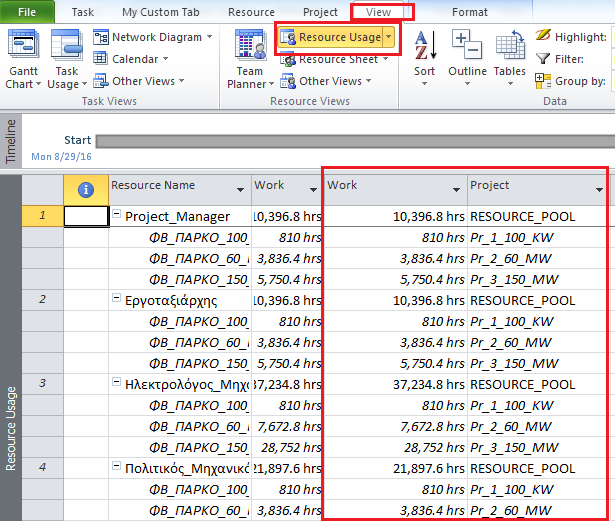Expand Other Views arrow in Resource Views

coord(368,81)
